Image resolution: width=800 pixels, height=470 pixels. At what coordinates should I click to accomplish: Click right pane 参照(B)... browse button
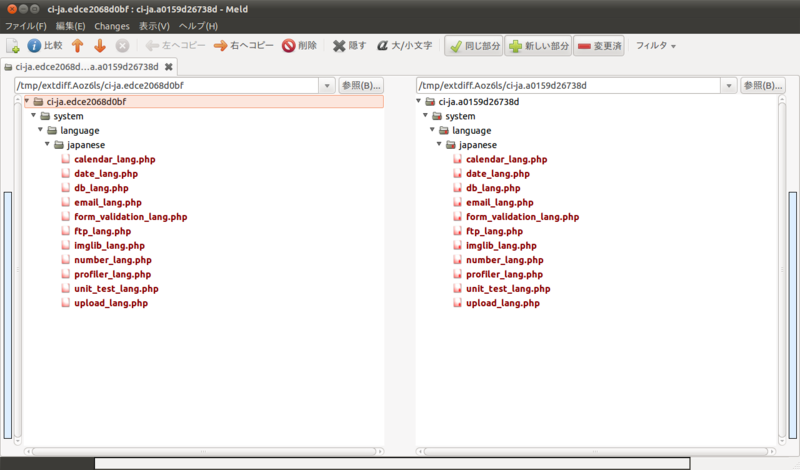coord(763,86)
